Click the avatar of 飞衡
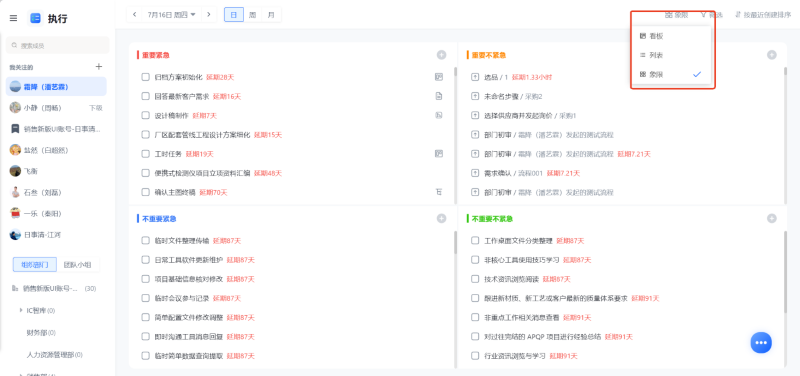800x376 pixels. pyautogui.click(x=15, y=171)
